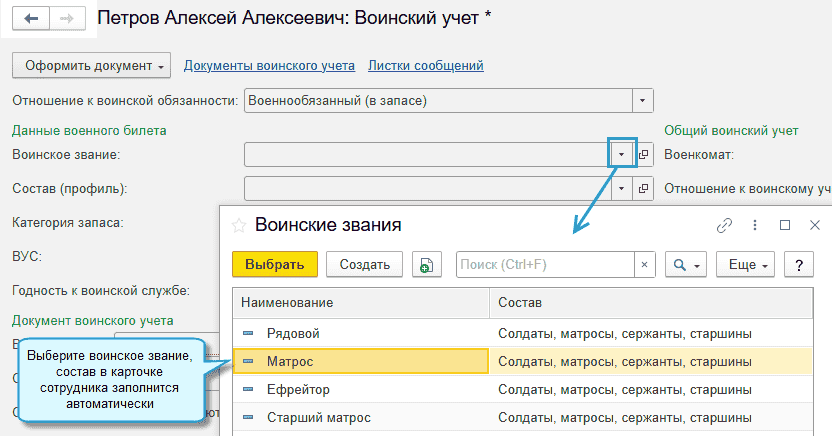This screenshot has height=436, width=832.
Task: Click the link icon in Воинские звания header
Action: click(725, 226)
